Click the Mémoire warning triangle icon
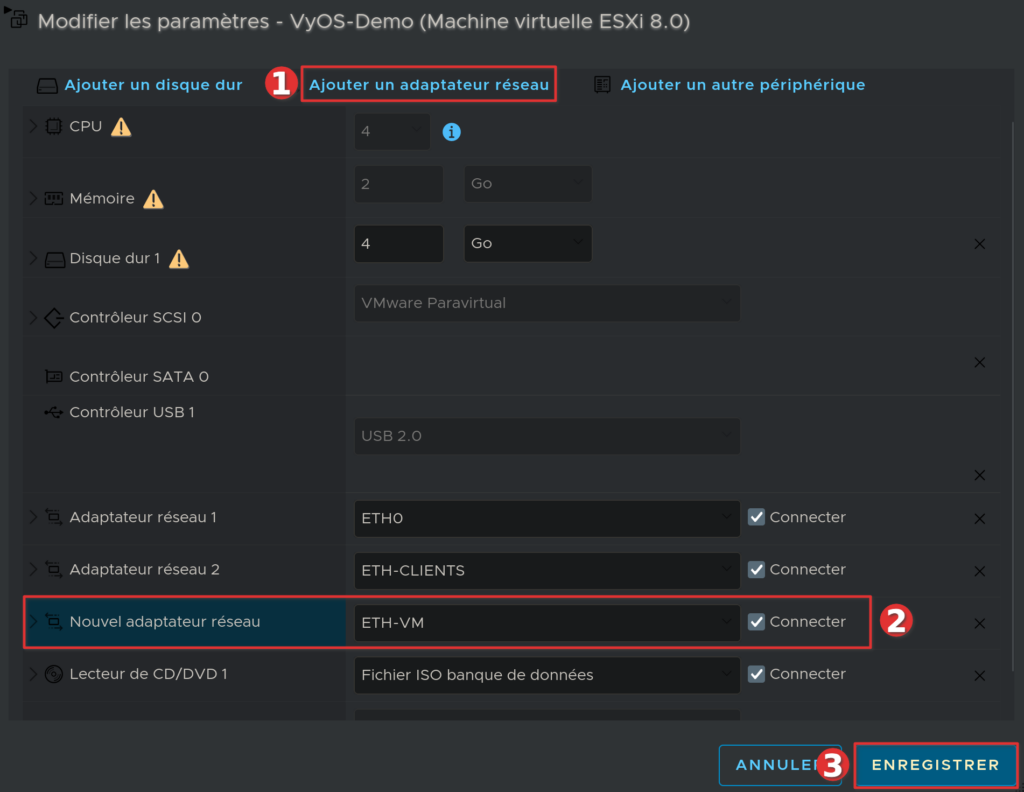Image resolution: width=1024 pixels, height=792 pixels. pyautogui.click(x=153, y=199)
